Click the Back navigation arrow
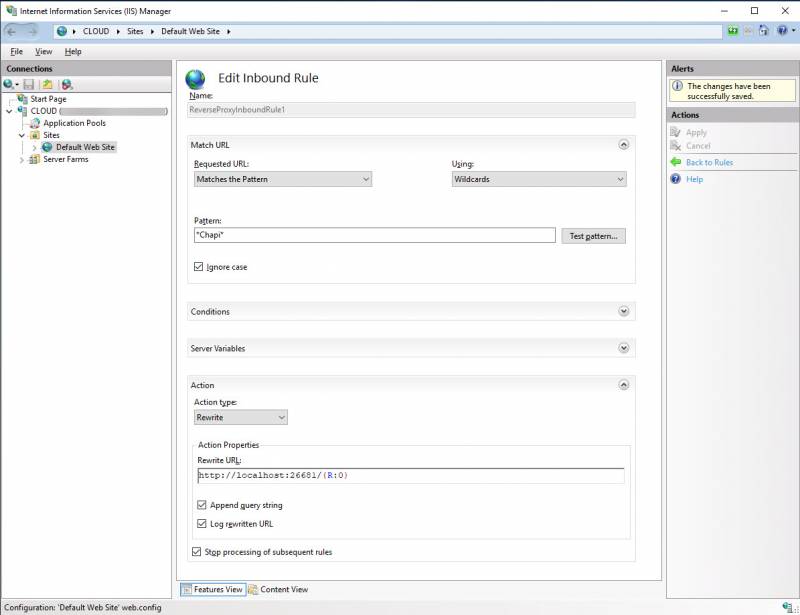800x615 pixels. (x=12, y=32)
